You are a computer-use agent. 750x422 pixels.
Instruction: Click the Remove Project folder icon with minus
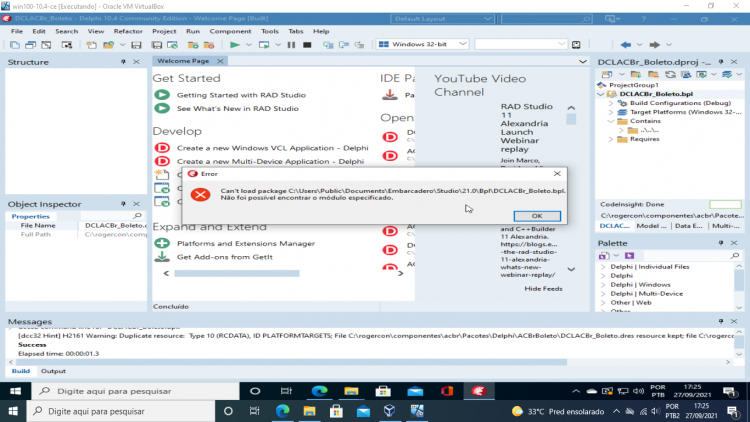[653, 74]
